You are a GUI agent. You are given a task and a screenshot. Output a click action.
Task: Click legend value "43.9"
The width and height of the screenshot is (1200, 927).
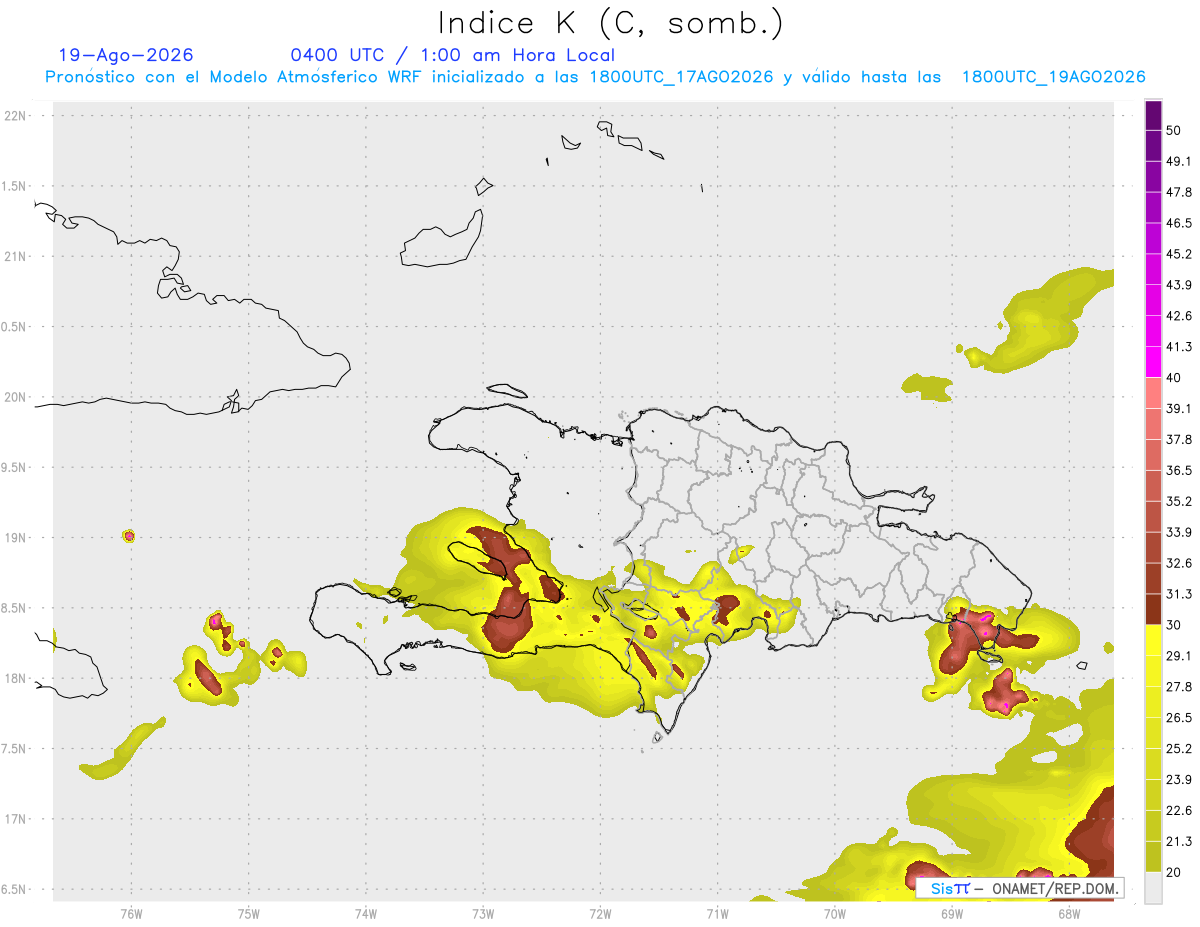coord(1178,285)
